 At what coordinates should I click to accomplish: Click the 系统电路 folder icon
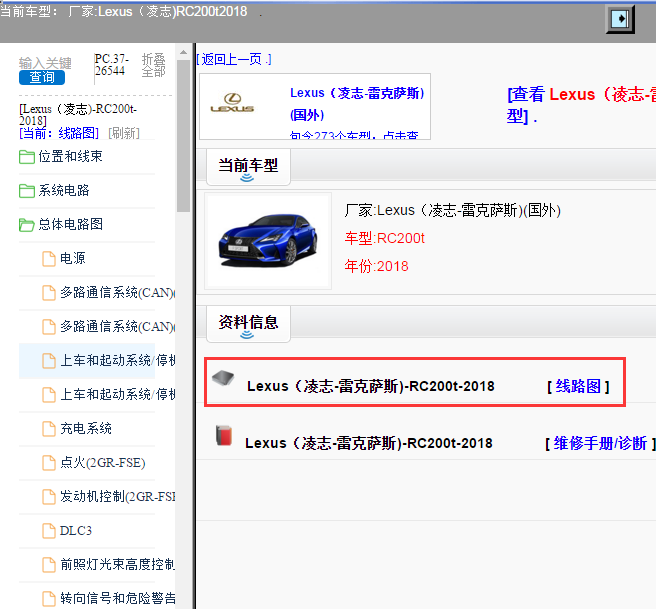pos(27,191)
